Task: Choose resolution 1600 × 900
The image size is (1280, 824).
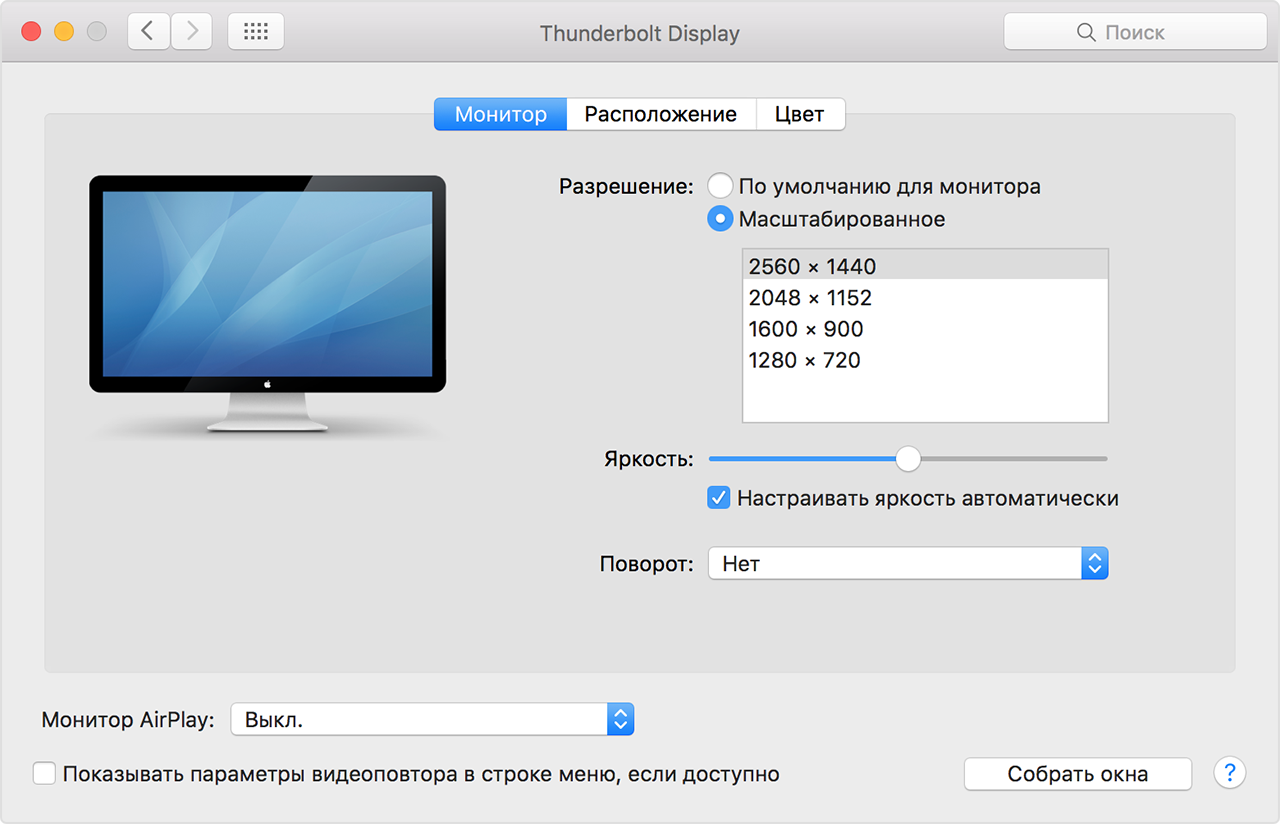Action: point(925,328)
